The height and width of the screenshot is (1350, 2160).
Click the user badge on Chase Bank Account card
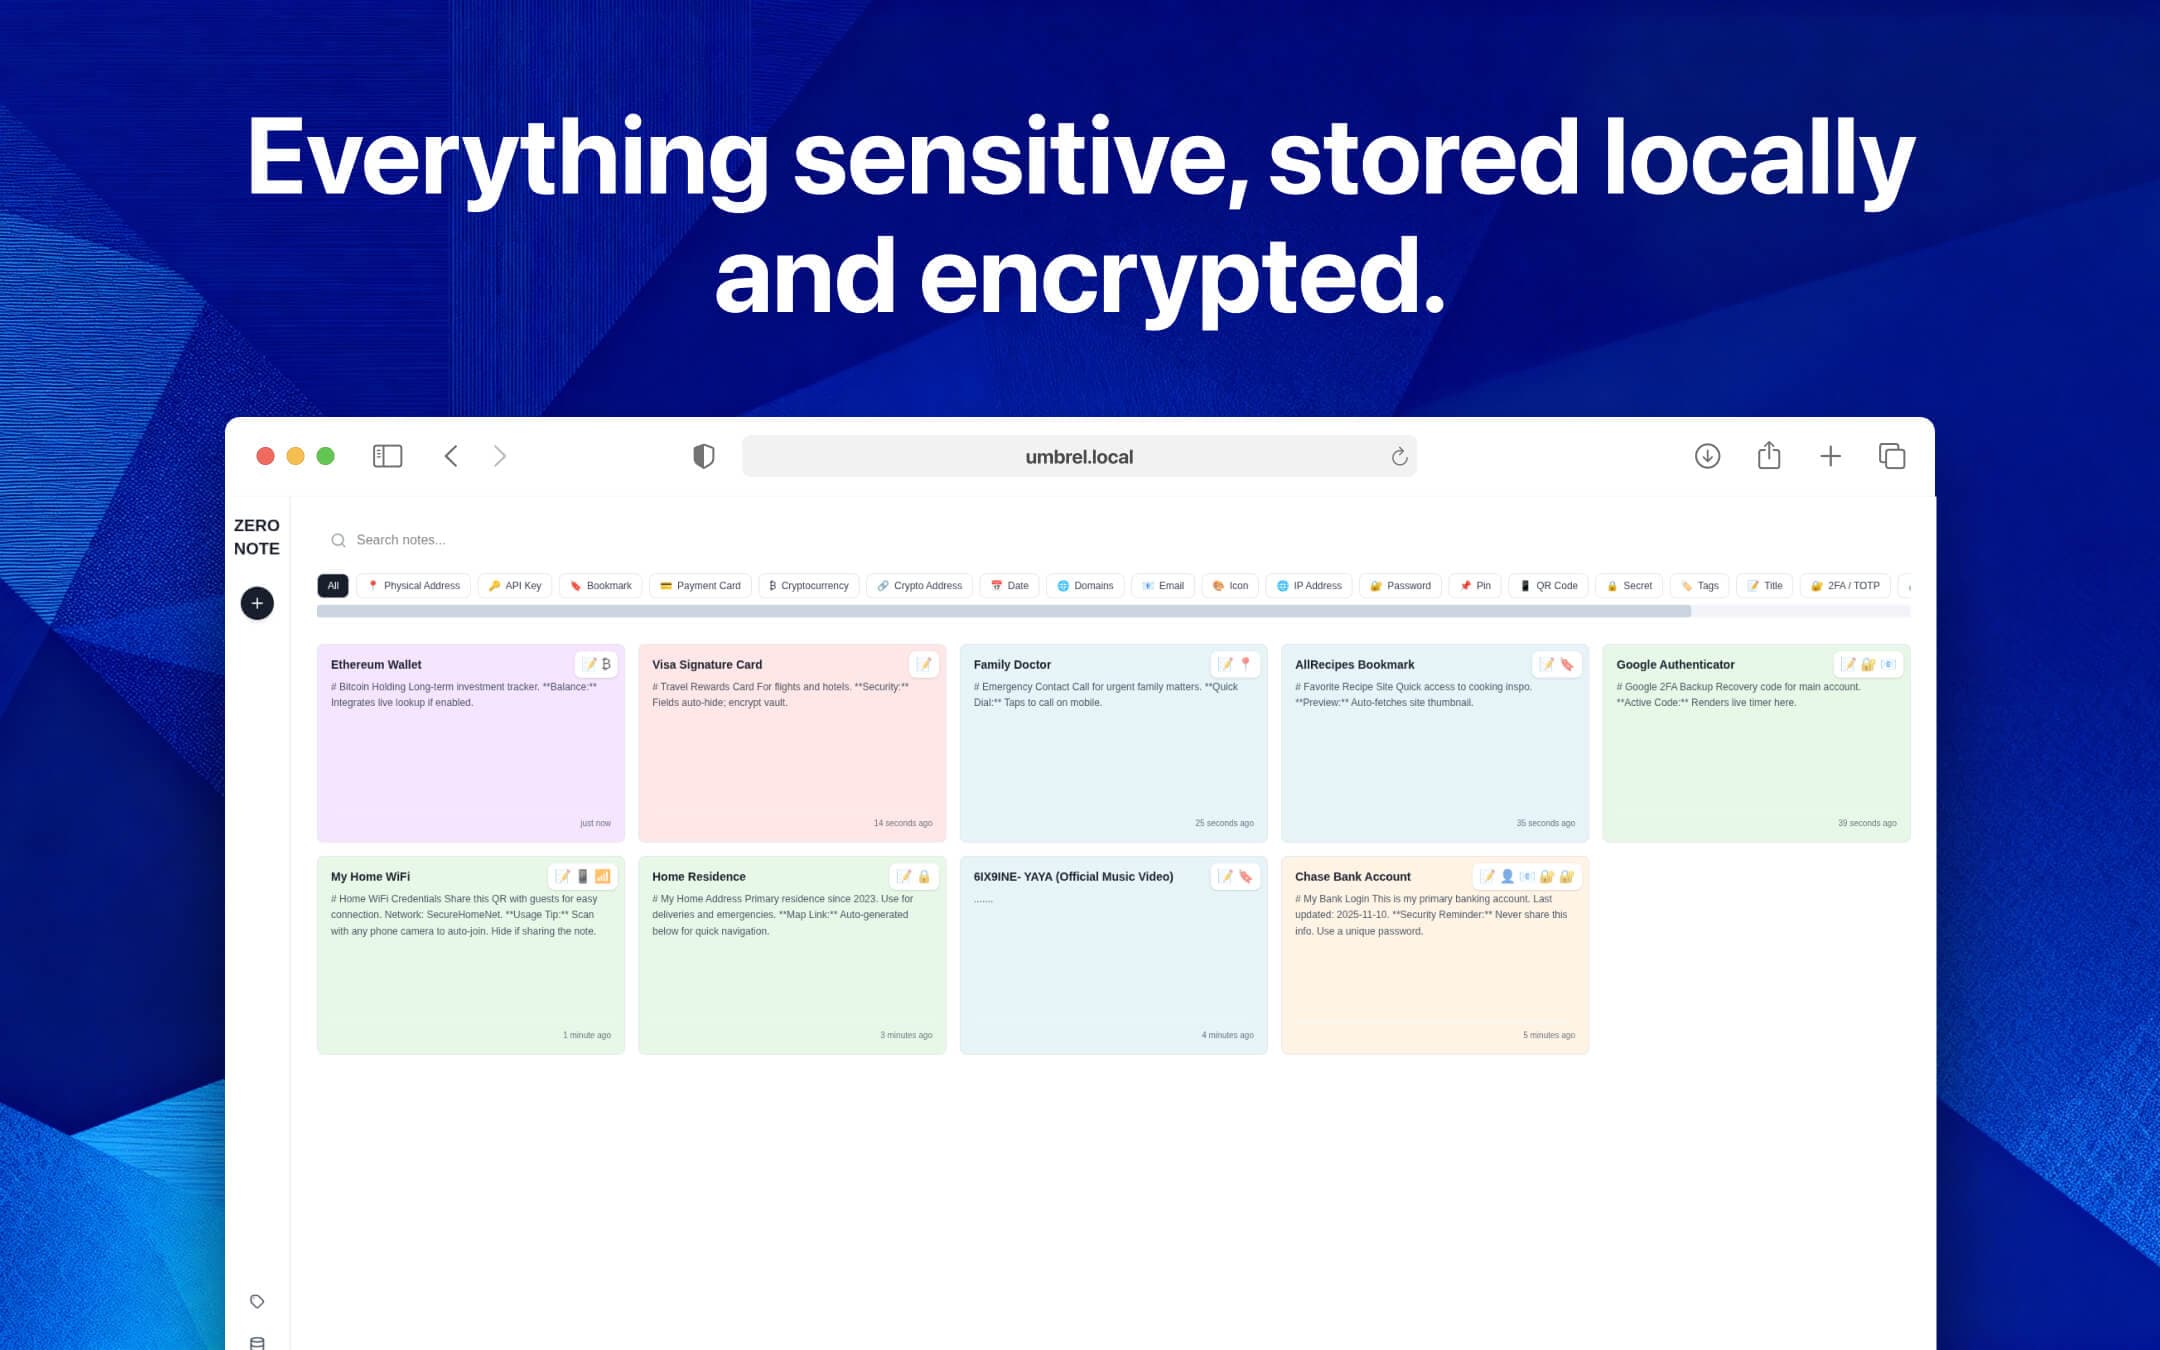click(1506, 877)
